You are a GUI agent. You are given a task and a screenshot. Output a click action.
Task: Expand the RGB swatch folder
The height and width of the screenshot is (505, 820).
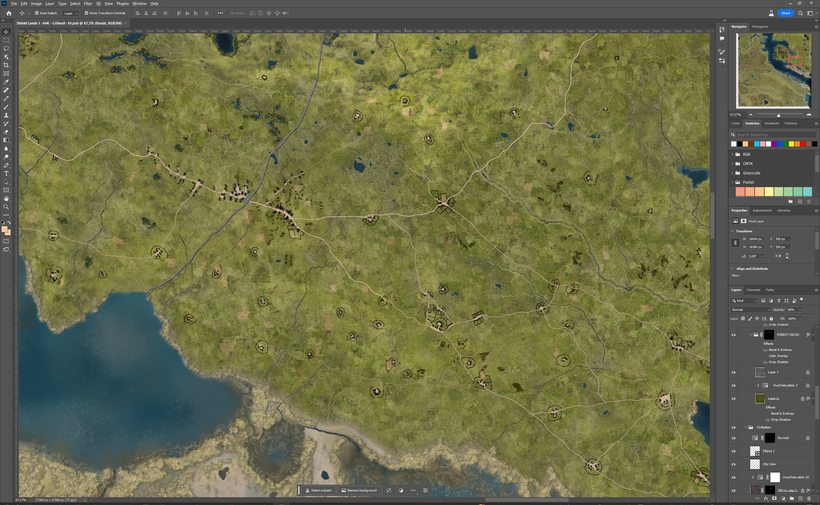pos(732,154)
